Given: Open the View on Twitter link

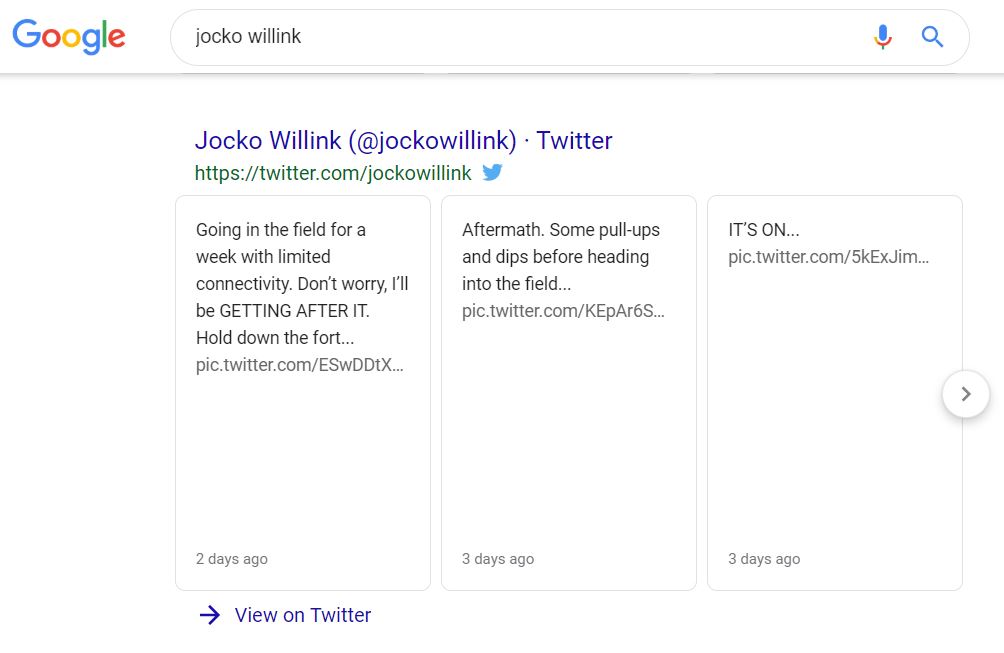Looking at the screenshot, I should pos(303,615).
